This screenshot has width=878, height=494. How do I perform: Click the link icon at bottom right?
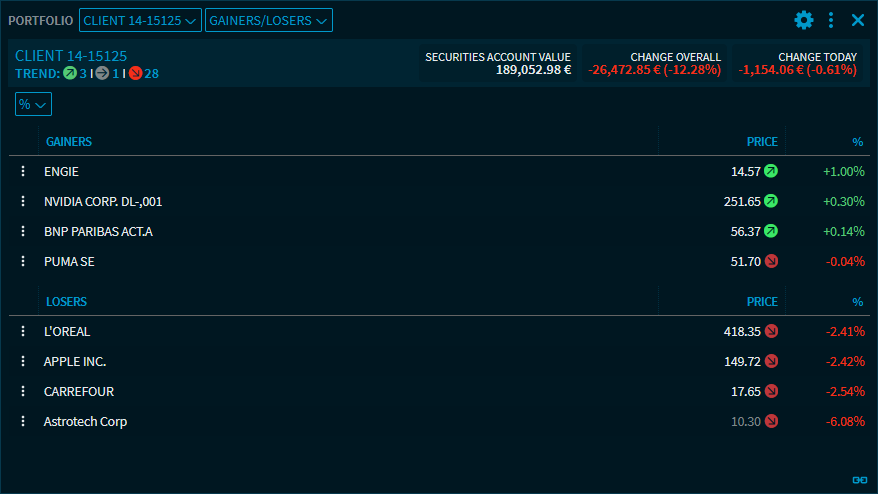coord(858,479)
